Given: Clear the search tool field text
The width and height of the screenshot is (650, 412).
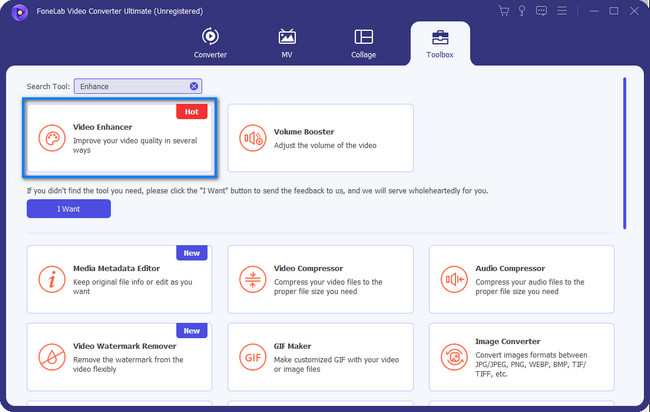Looking at the screenshot, I should click(x=194, y=86).
